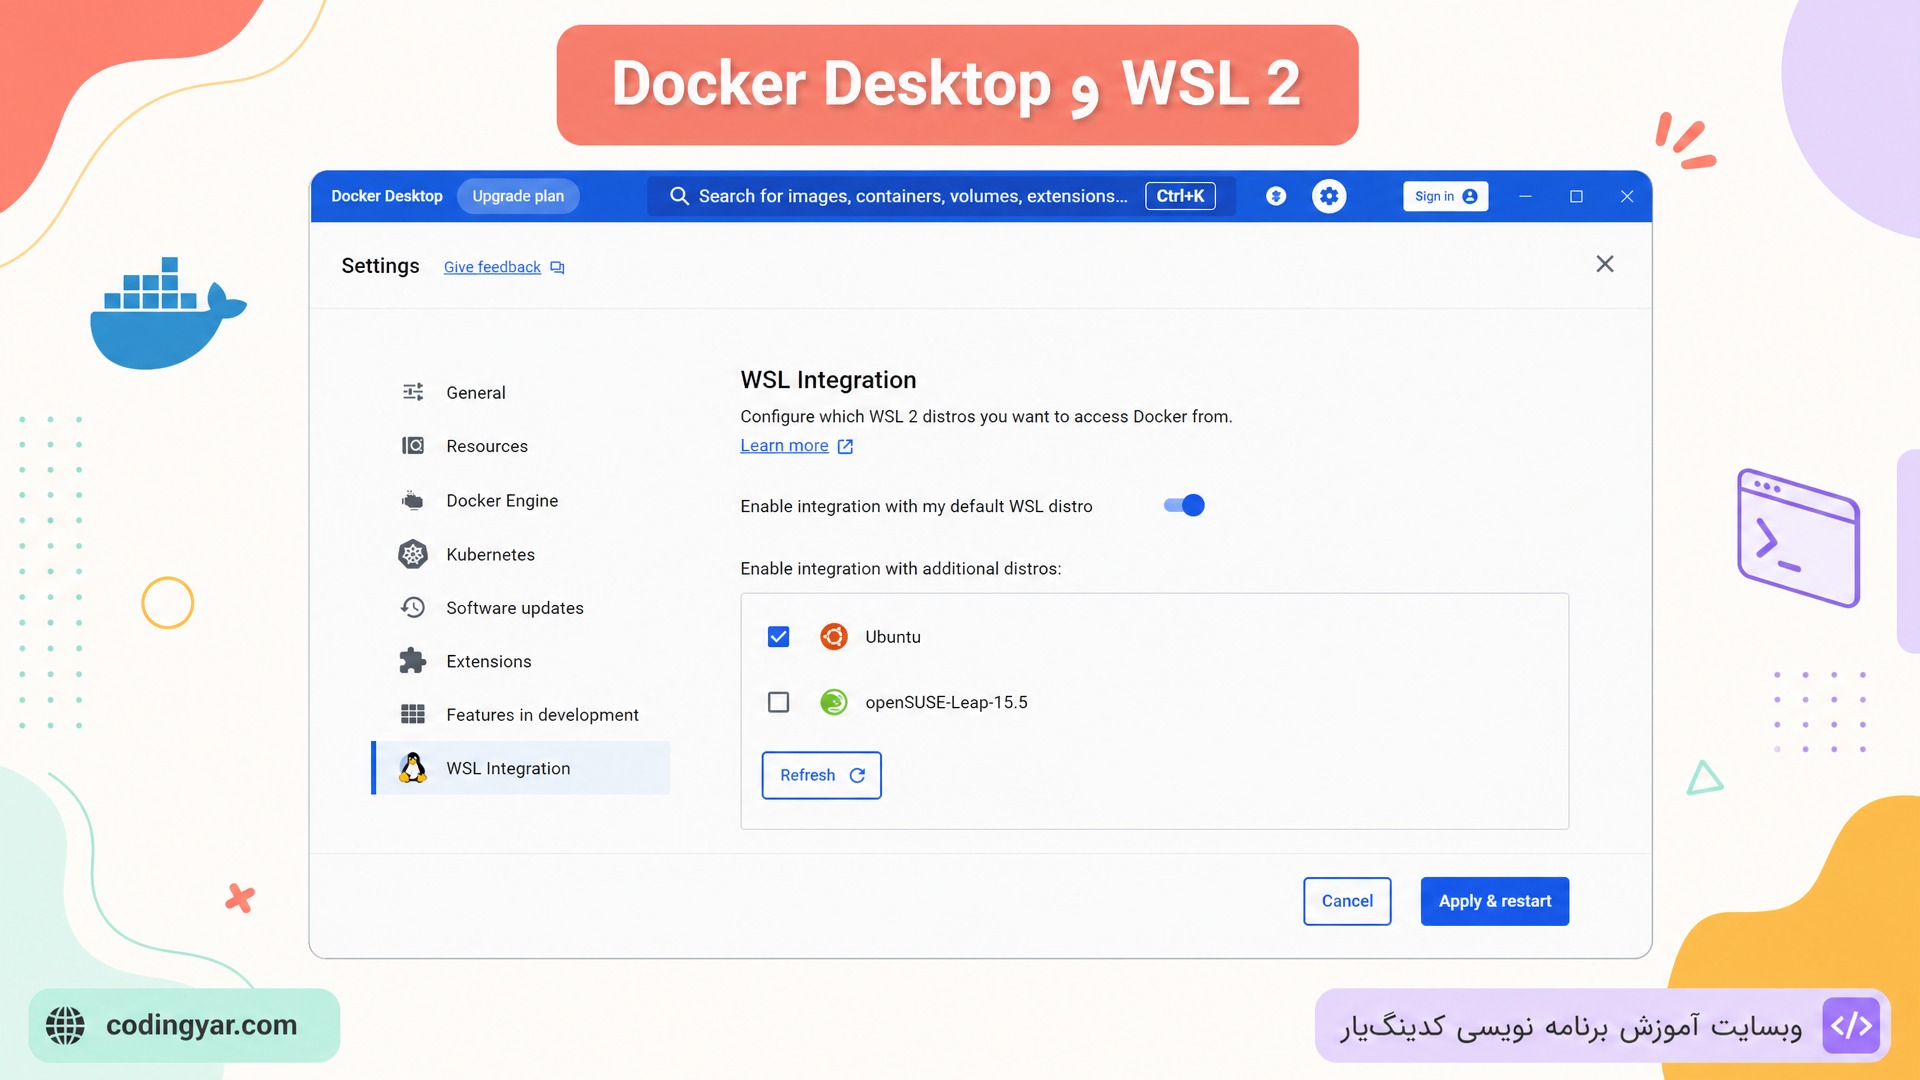Click the WSL Integration penguin icon
Screen dimensions: 1920x1080
point(413,767)
